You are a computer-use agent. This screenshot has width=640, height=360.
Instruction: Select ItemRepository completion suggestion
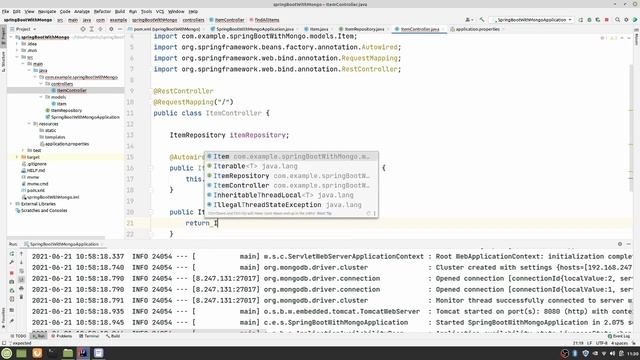pyautogui.click(x=291, y=176)
